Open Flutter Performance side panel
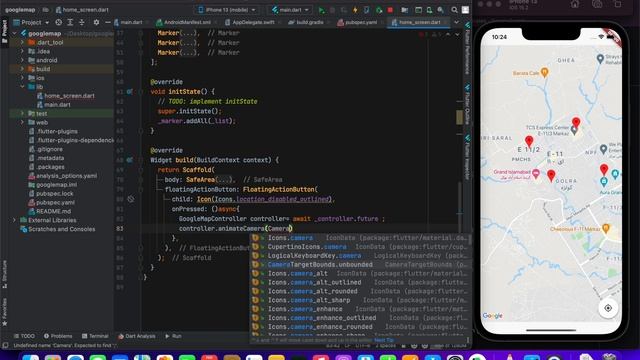 click(467, 49)
